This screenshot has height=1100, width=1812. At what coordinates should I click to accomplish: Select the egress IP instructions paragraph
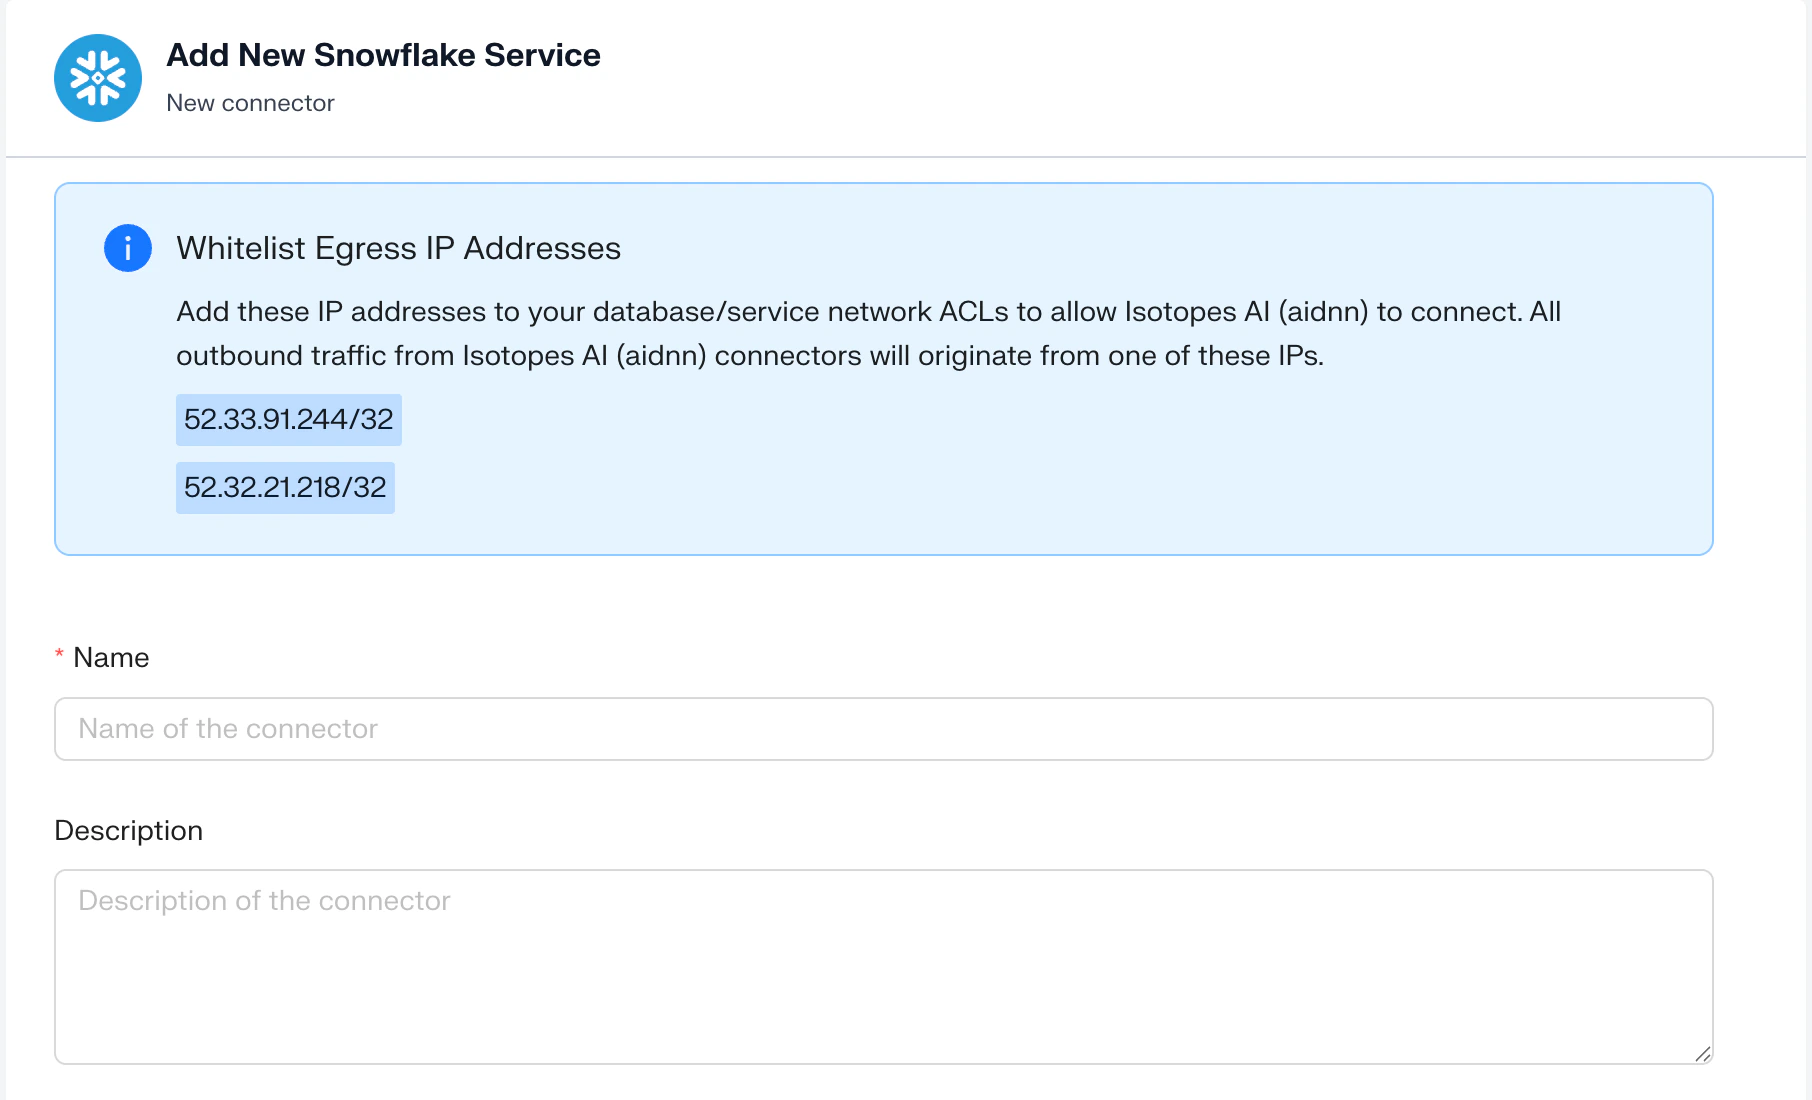tap(868, 332)
